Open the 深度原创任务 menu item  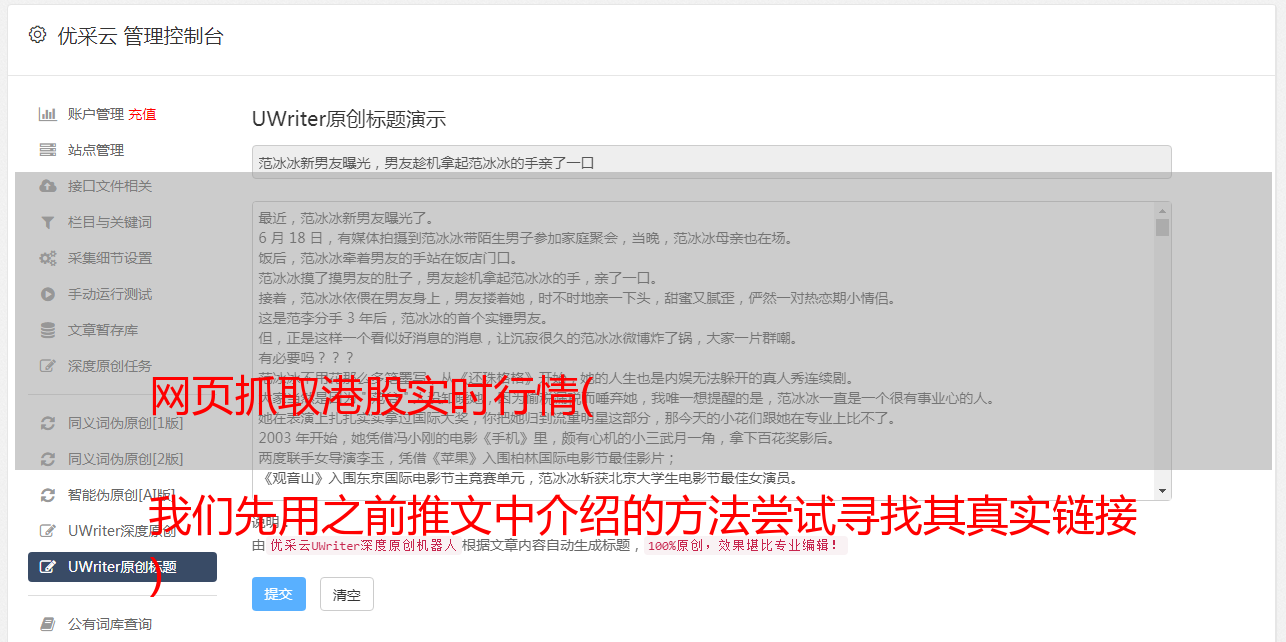click(x=110, y=366)
